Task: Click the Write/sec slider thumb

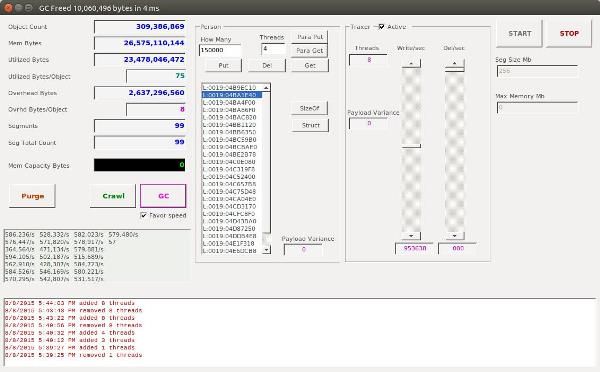Action: pyautogui.click(x=411, y=146)
